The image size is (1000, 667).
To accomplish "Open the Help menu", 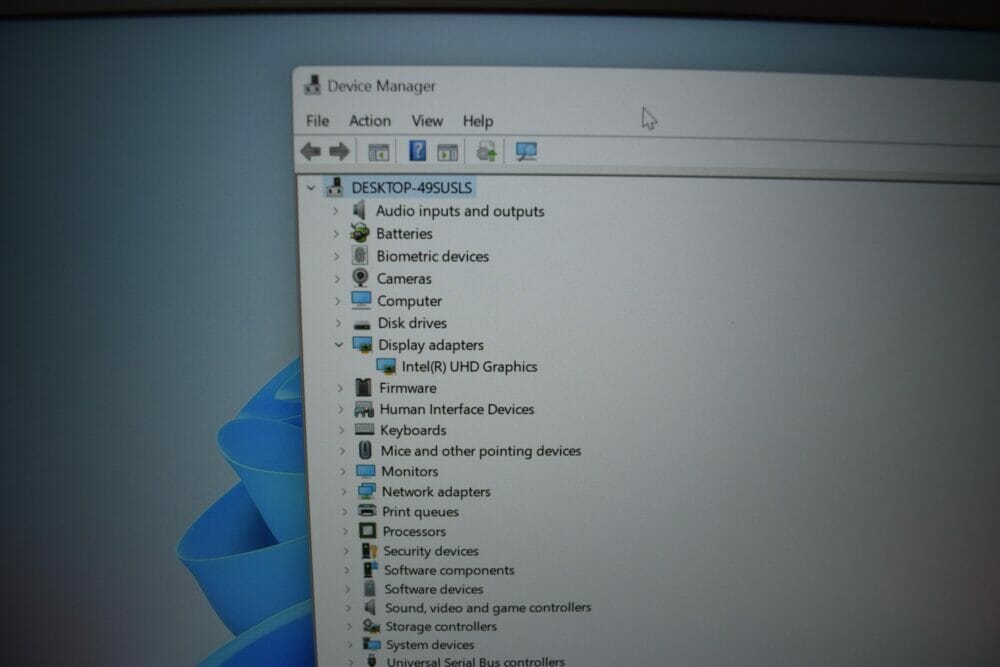I will click(478, 121).
